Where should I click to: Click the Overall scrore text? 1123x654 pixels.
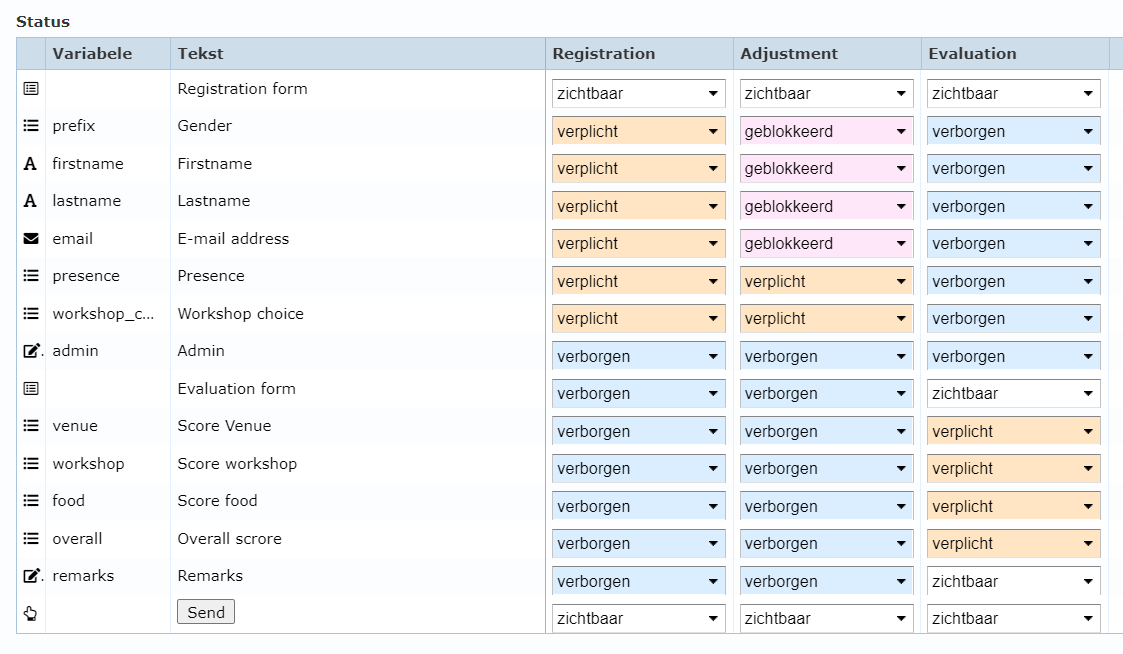click(230, 539)
